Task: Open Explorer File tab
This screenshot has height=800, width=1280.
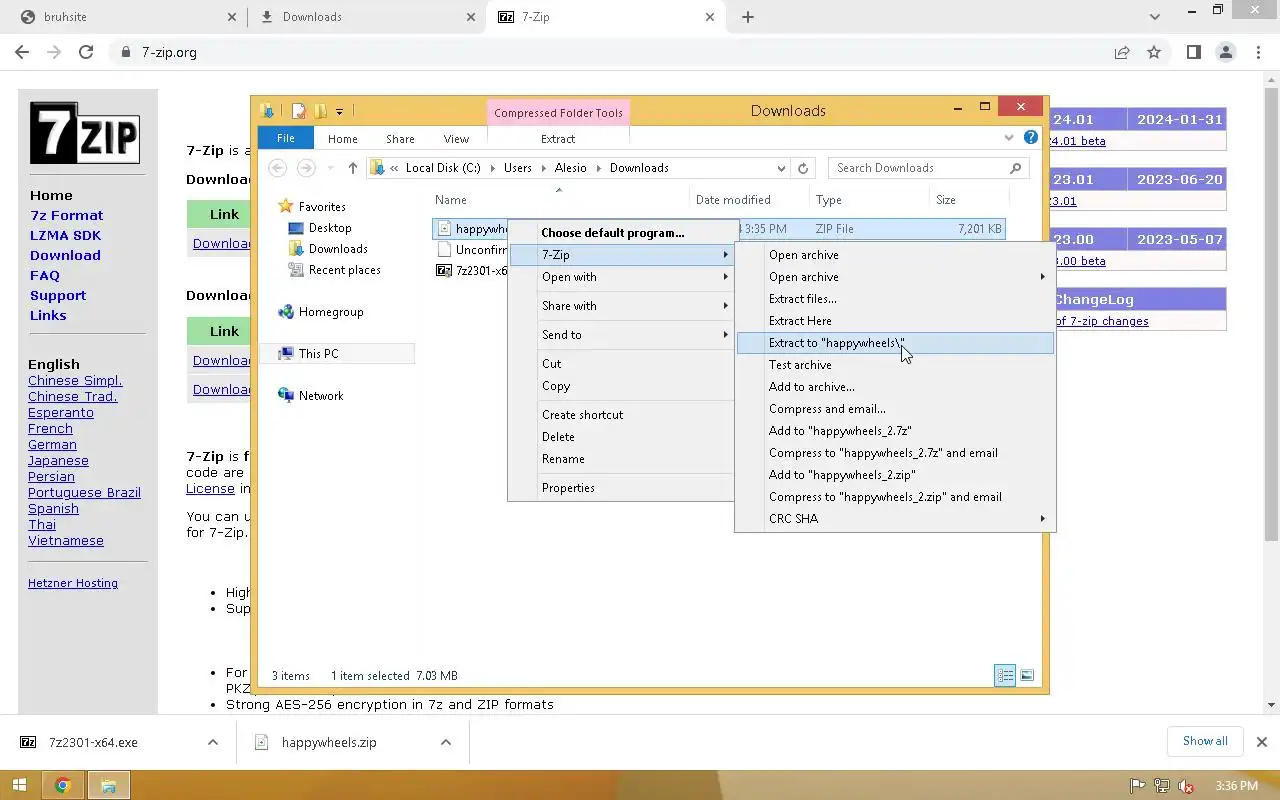Action: (286, 139)
